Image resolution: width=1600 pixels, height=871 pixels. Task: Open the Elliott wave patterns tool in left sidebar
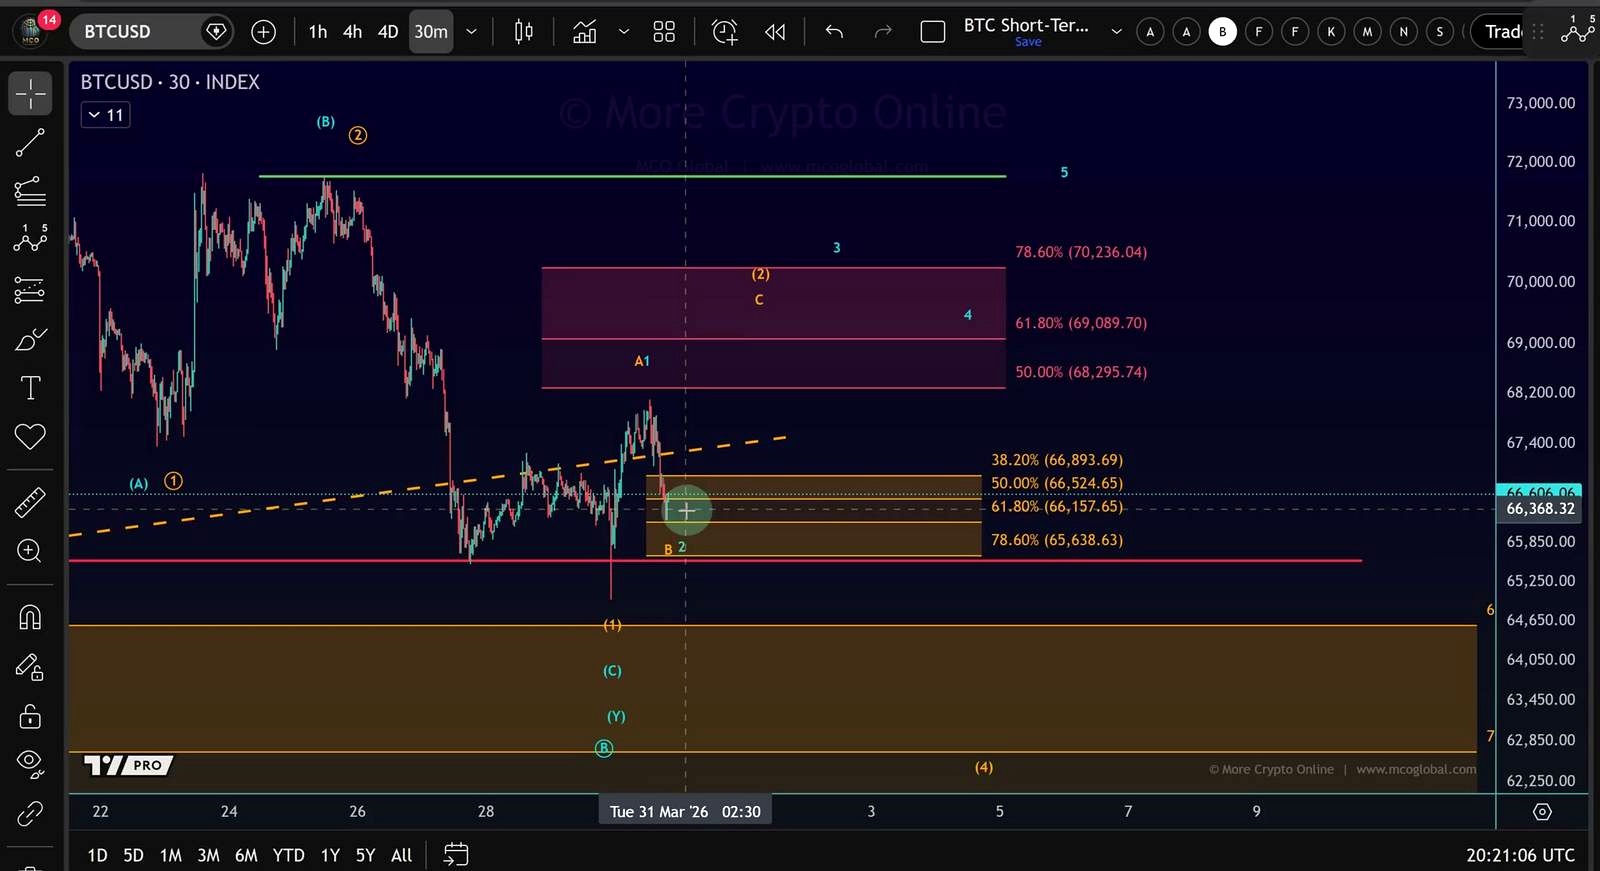(x=30, y=239)
